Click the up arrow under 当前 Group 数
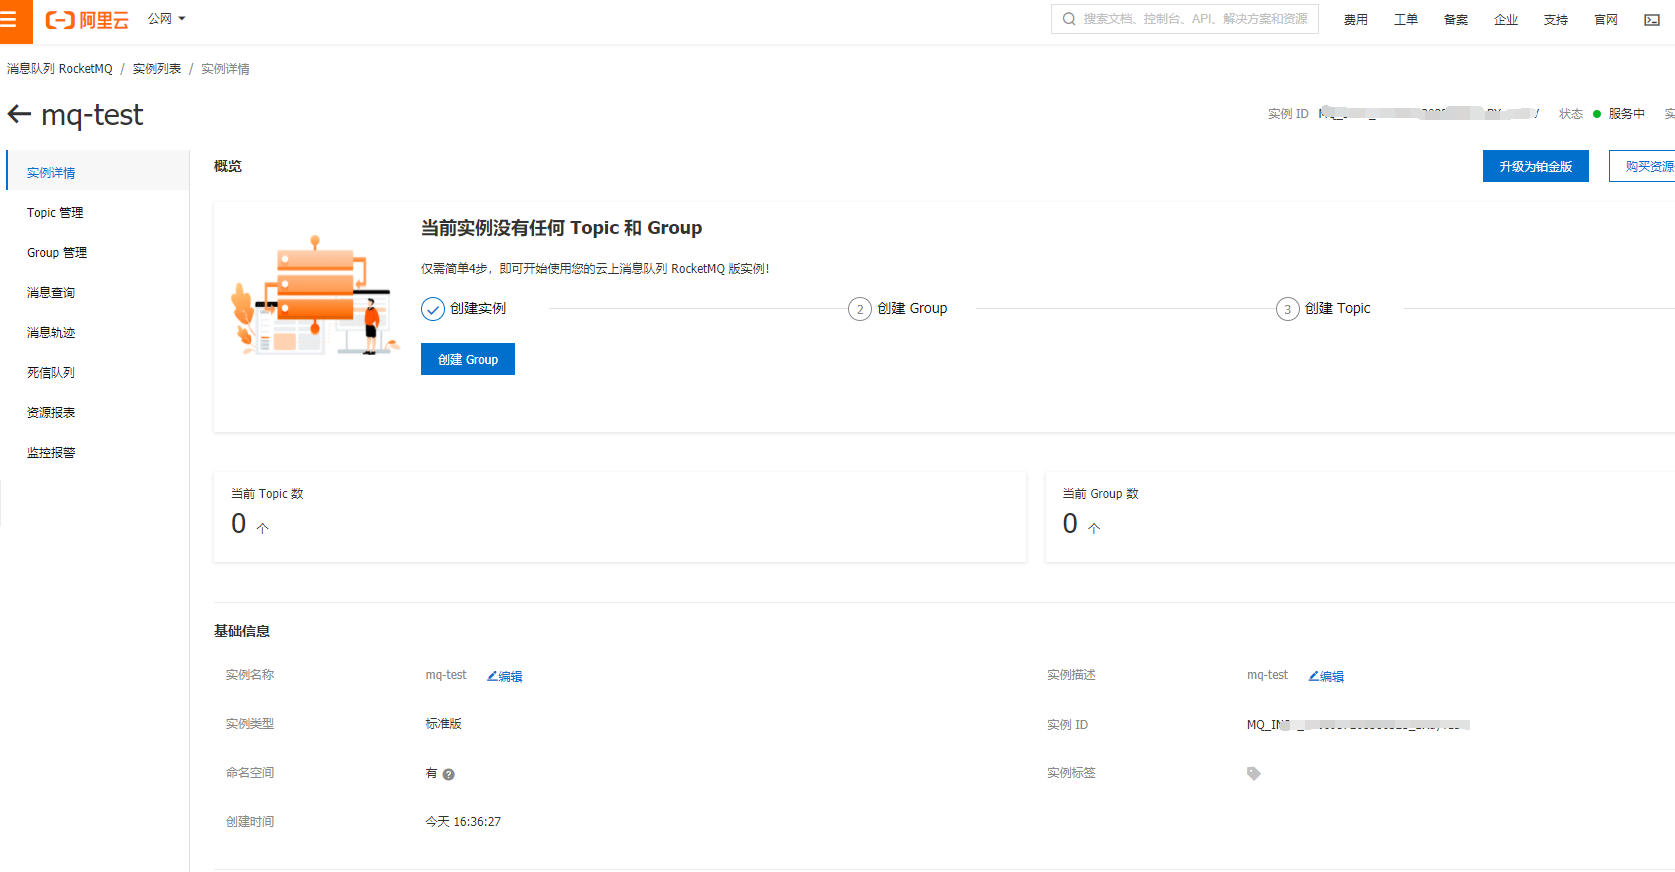Image resolution: width=1675 pixels, height=872 pixels. tap(1094, 528)
